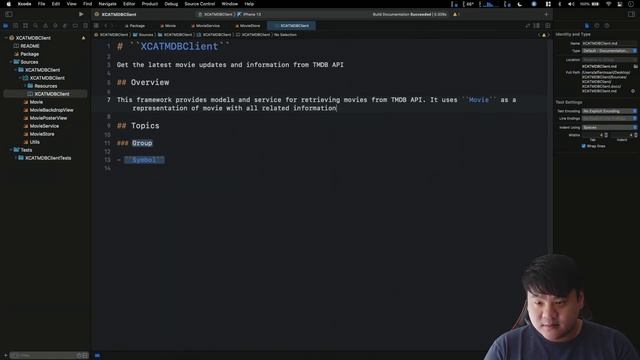The height and width of the screenshot is (360, 640).
Task: Open the Line Endings dropdown
Action: tap(609, 118)
